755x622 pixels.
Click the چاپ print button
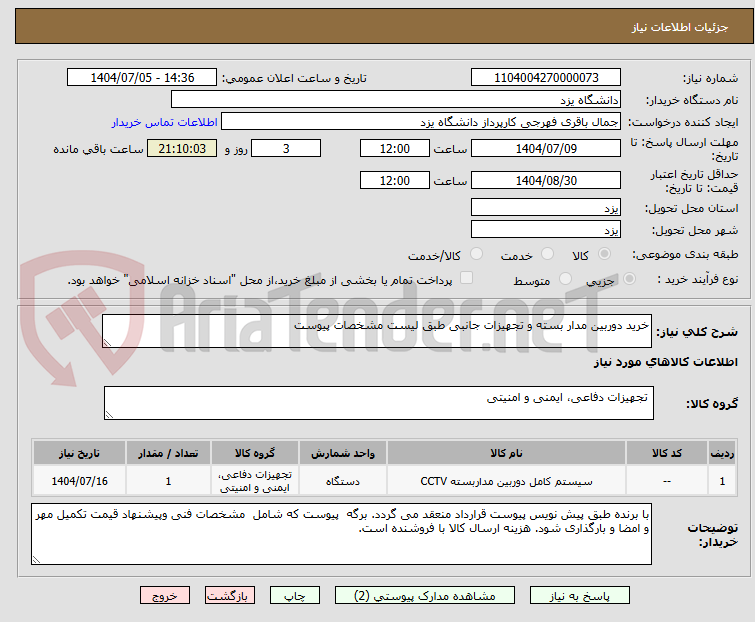(x=295, y=596)
